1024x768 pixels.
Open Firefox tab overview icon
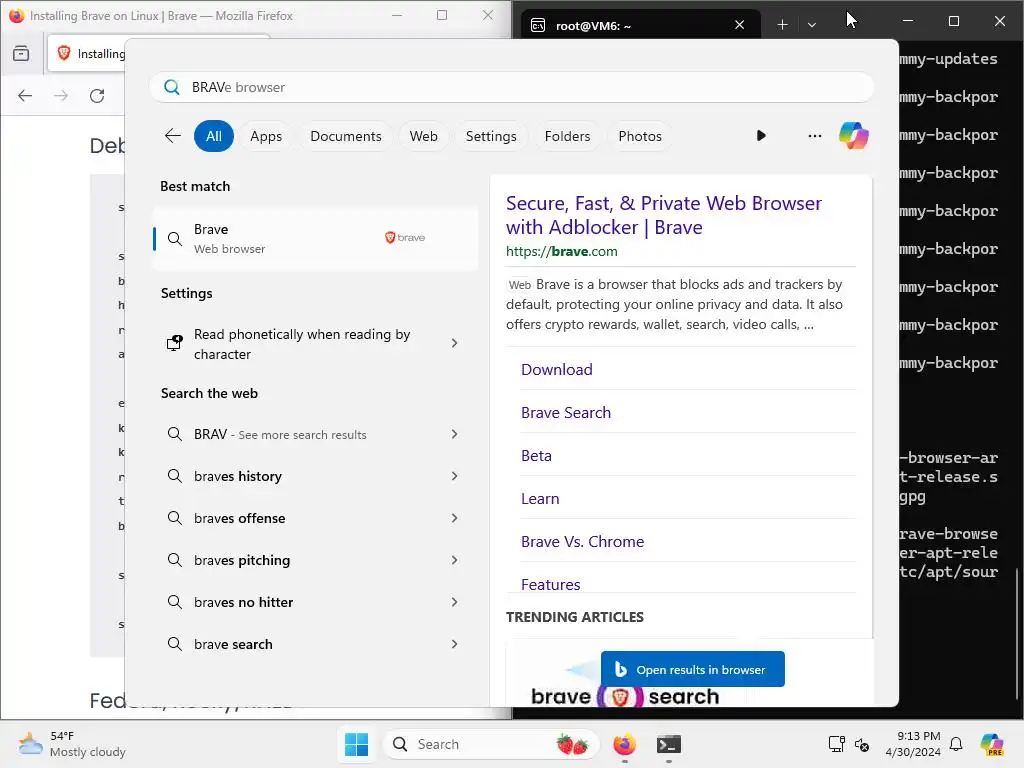[21, 53]
